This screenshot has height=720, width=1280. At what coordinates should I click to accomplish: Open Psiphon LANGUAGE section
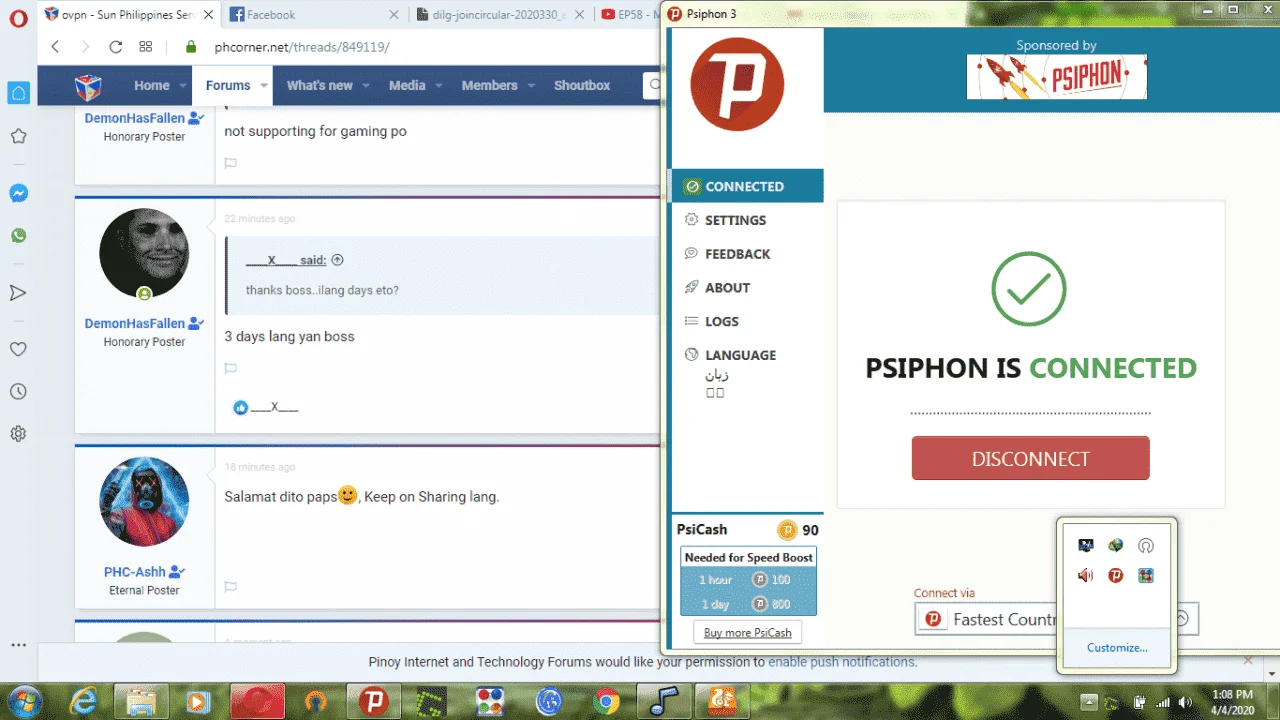coord(740,355)
